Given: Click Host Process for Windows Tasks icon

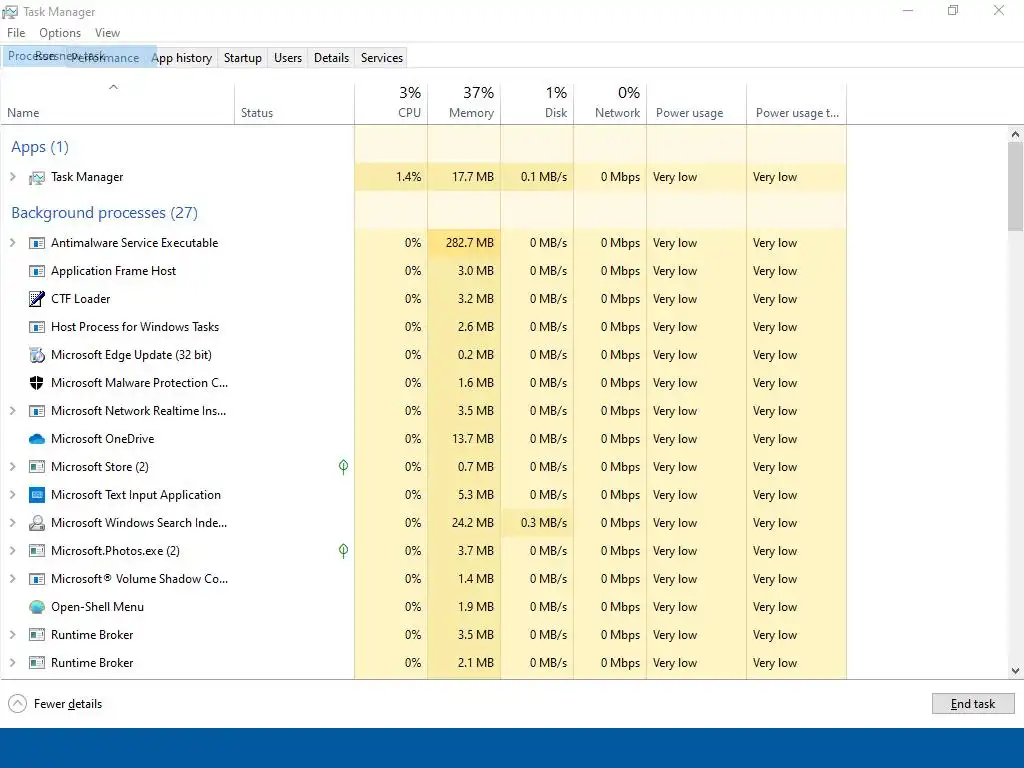Looking at the screenshot, I should click(37, 327).
